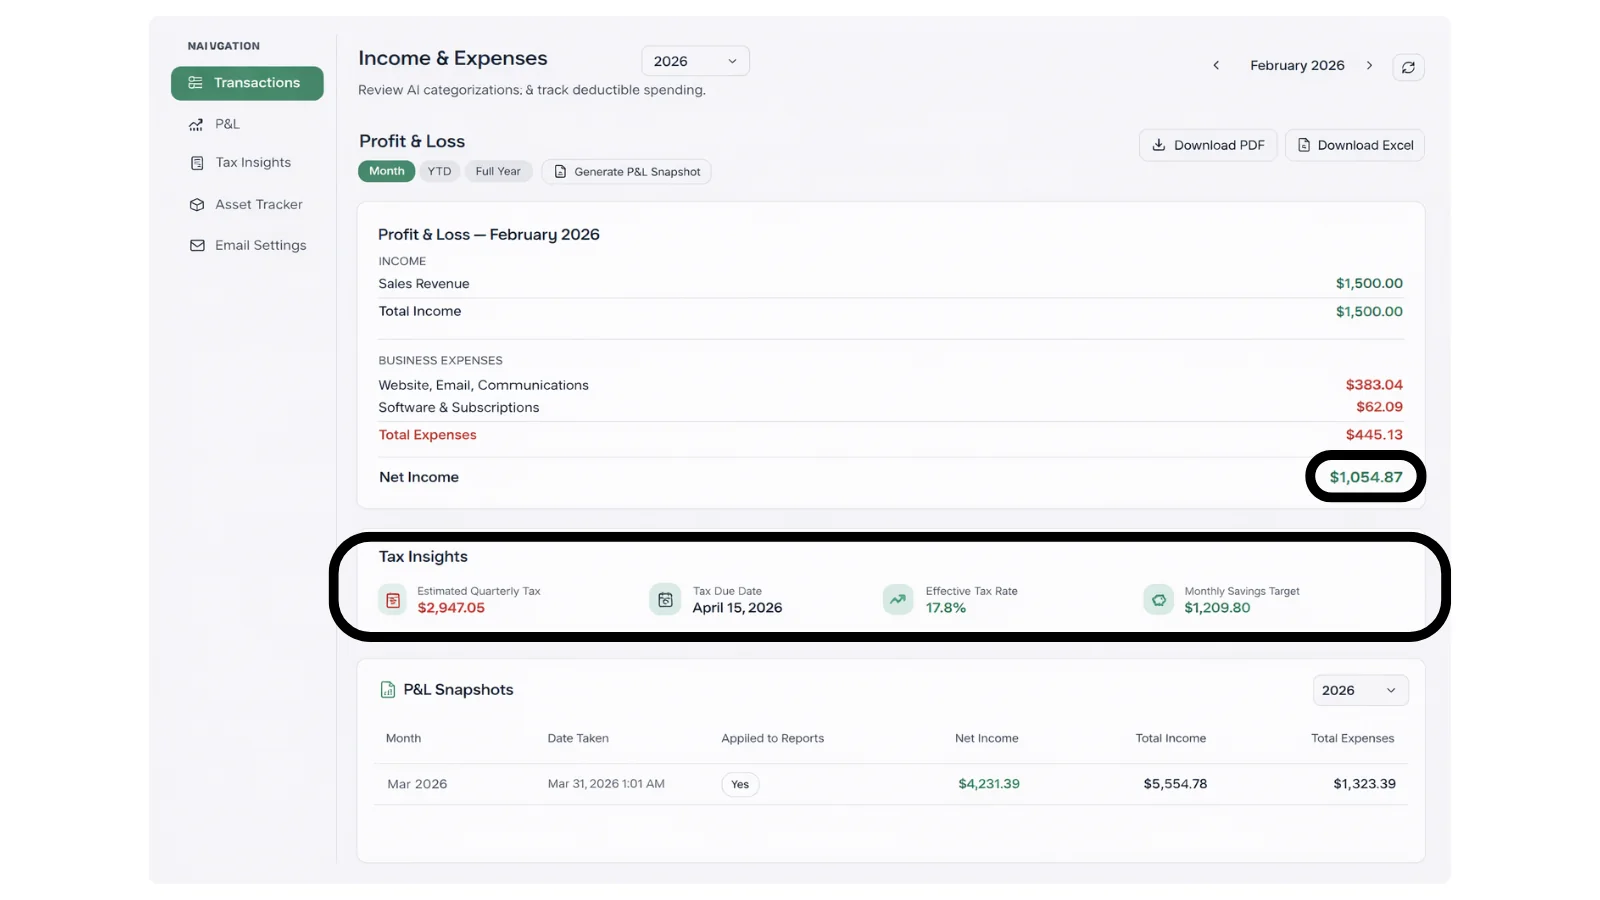Click Website, Email, Communications expense line
The width and height of the screenshot is (1600, 900).
point(483,385)
